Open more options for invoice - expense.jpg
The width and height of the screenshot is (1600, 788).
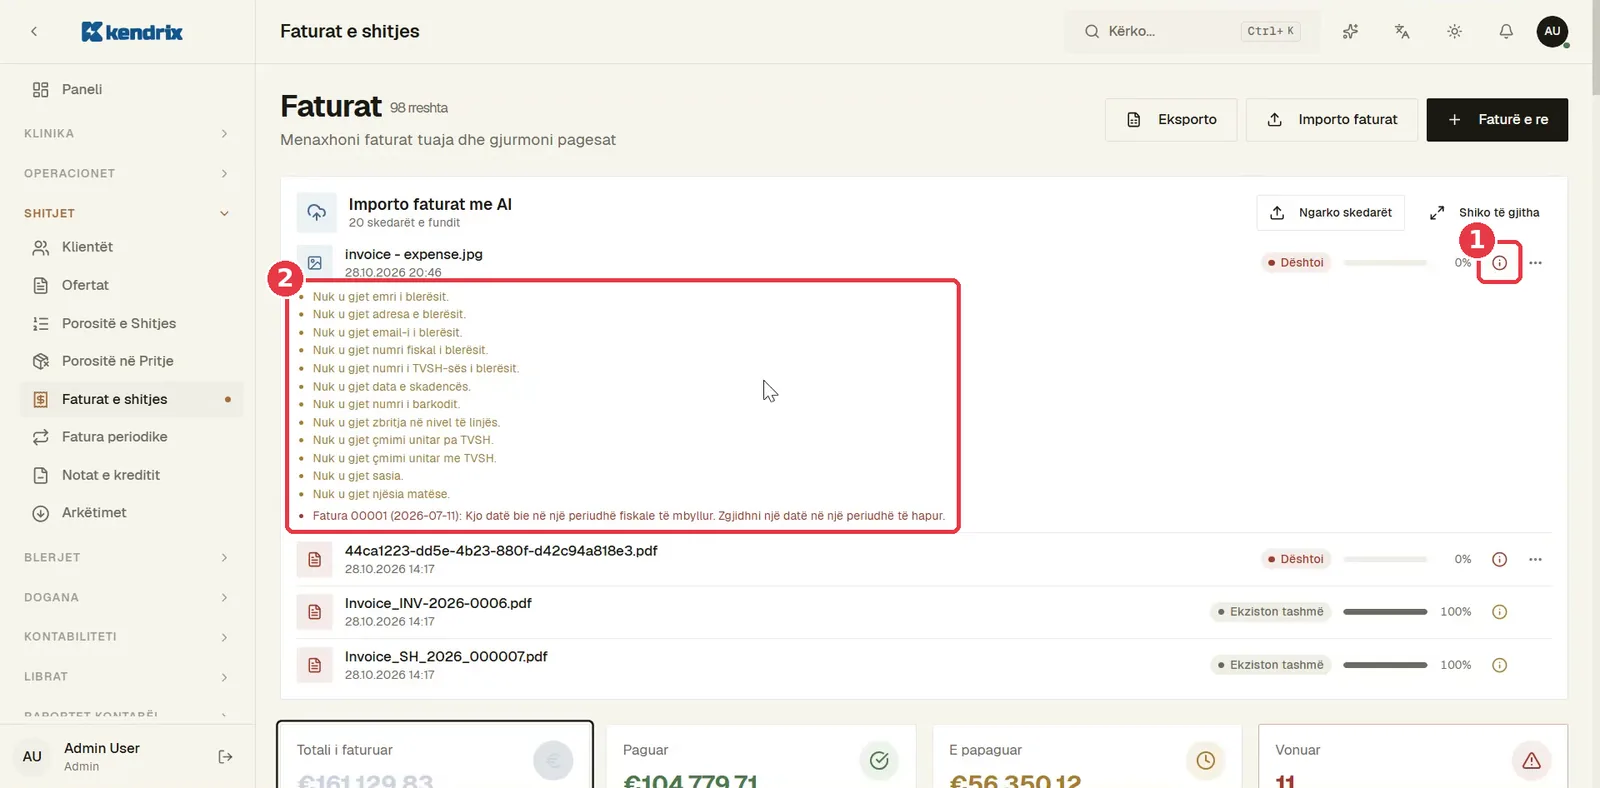click(x=1535, y=263)
